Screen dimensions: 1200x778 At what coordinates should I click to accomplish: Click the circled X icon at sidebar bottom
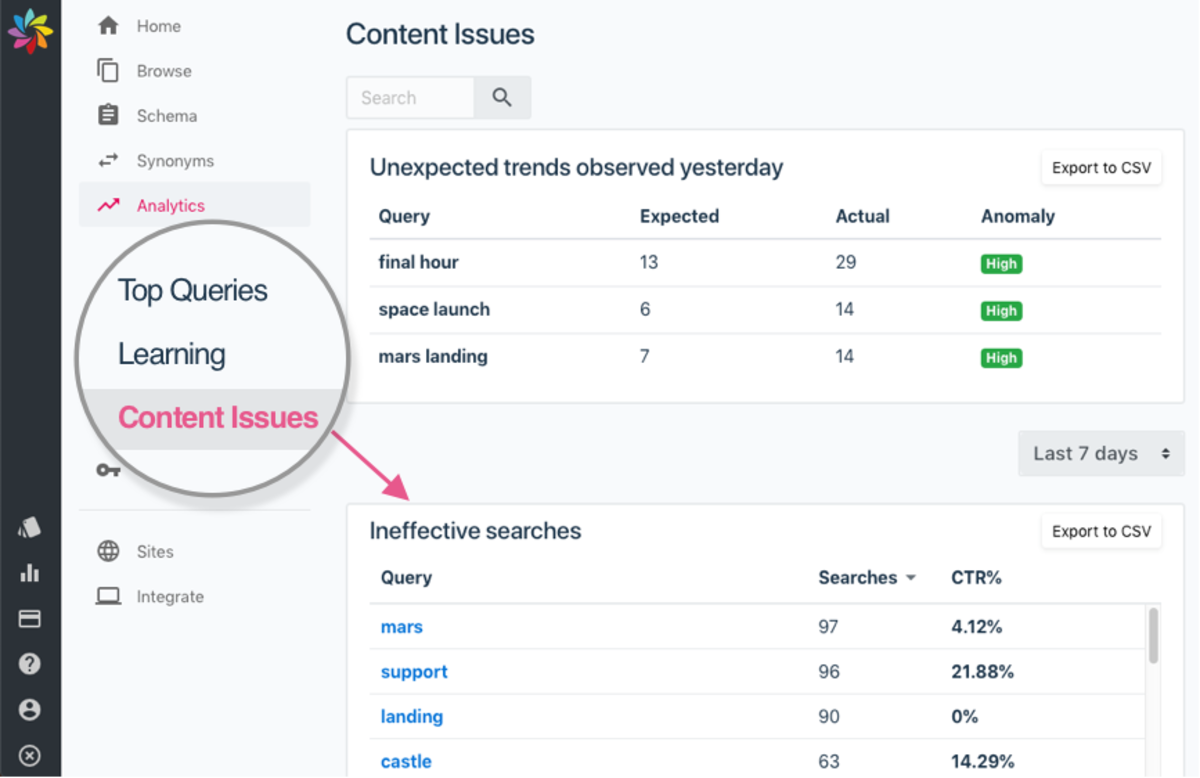30,755
